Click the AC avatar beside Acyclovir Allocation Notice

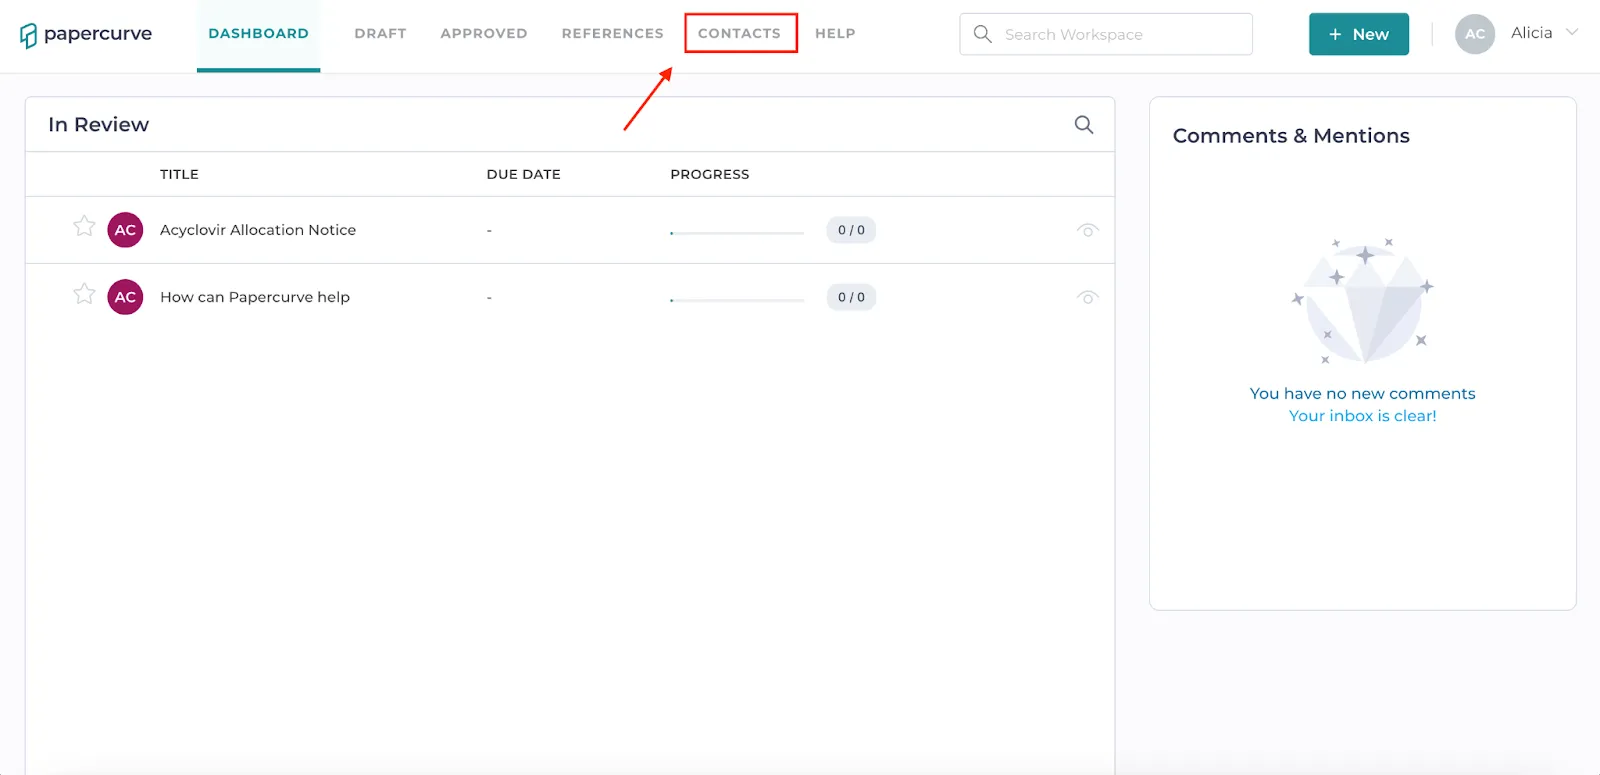coord(125,230)
